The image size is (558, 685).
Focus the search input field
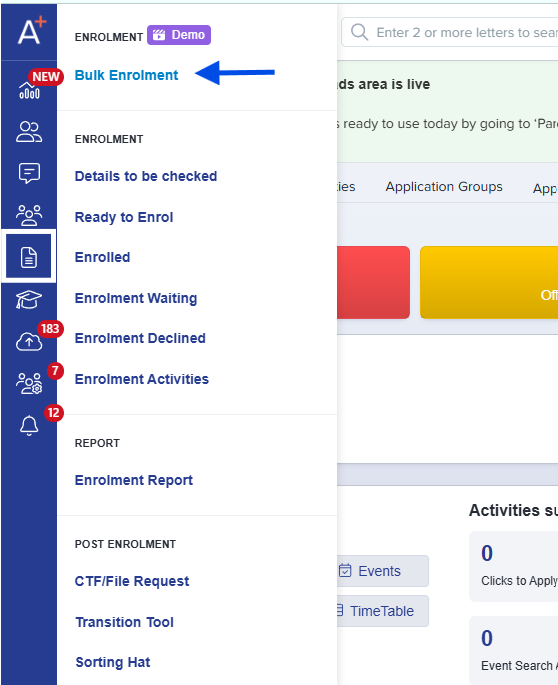[450, 32]
